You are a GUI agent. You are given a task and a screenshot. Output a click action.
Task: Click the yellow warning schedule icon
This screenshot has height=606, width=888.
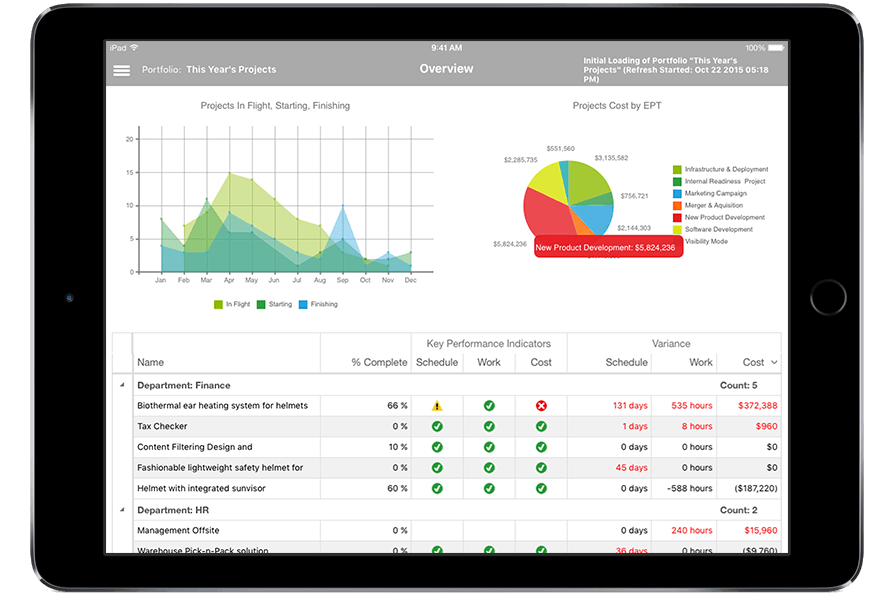(437, 406)
